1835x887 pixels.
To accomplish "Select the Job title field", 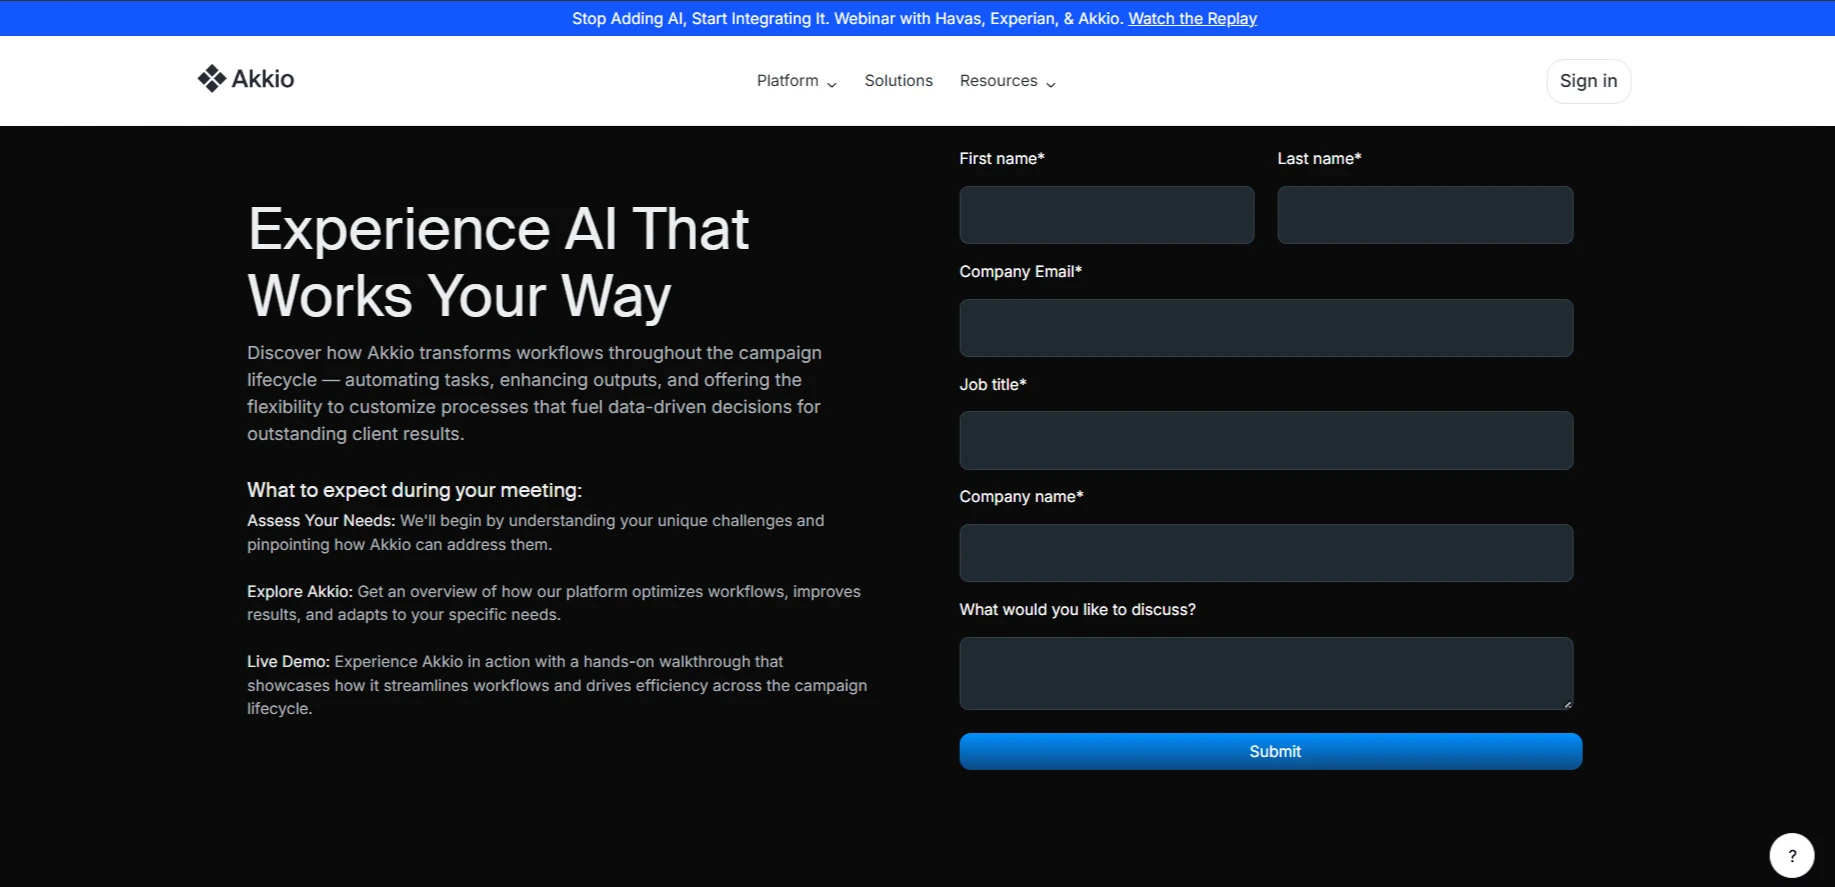I will (x=1266, y=440).
